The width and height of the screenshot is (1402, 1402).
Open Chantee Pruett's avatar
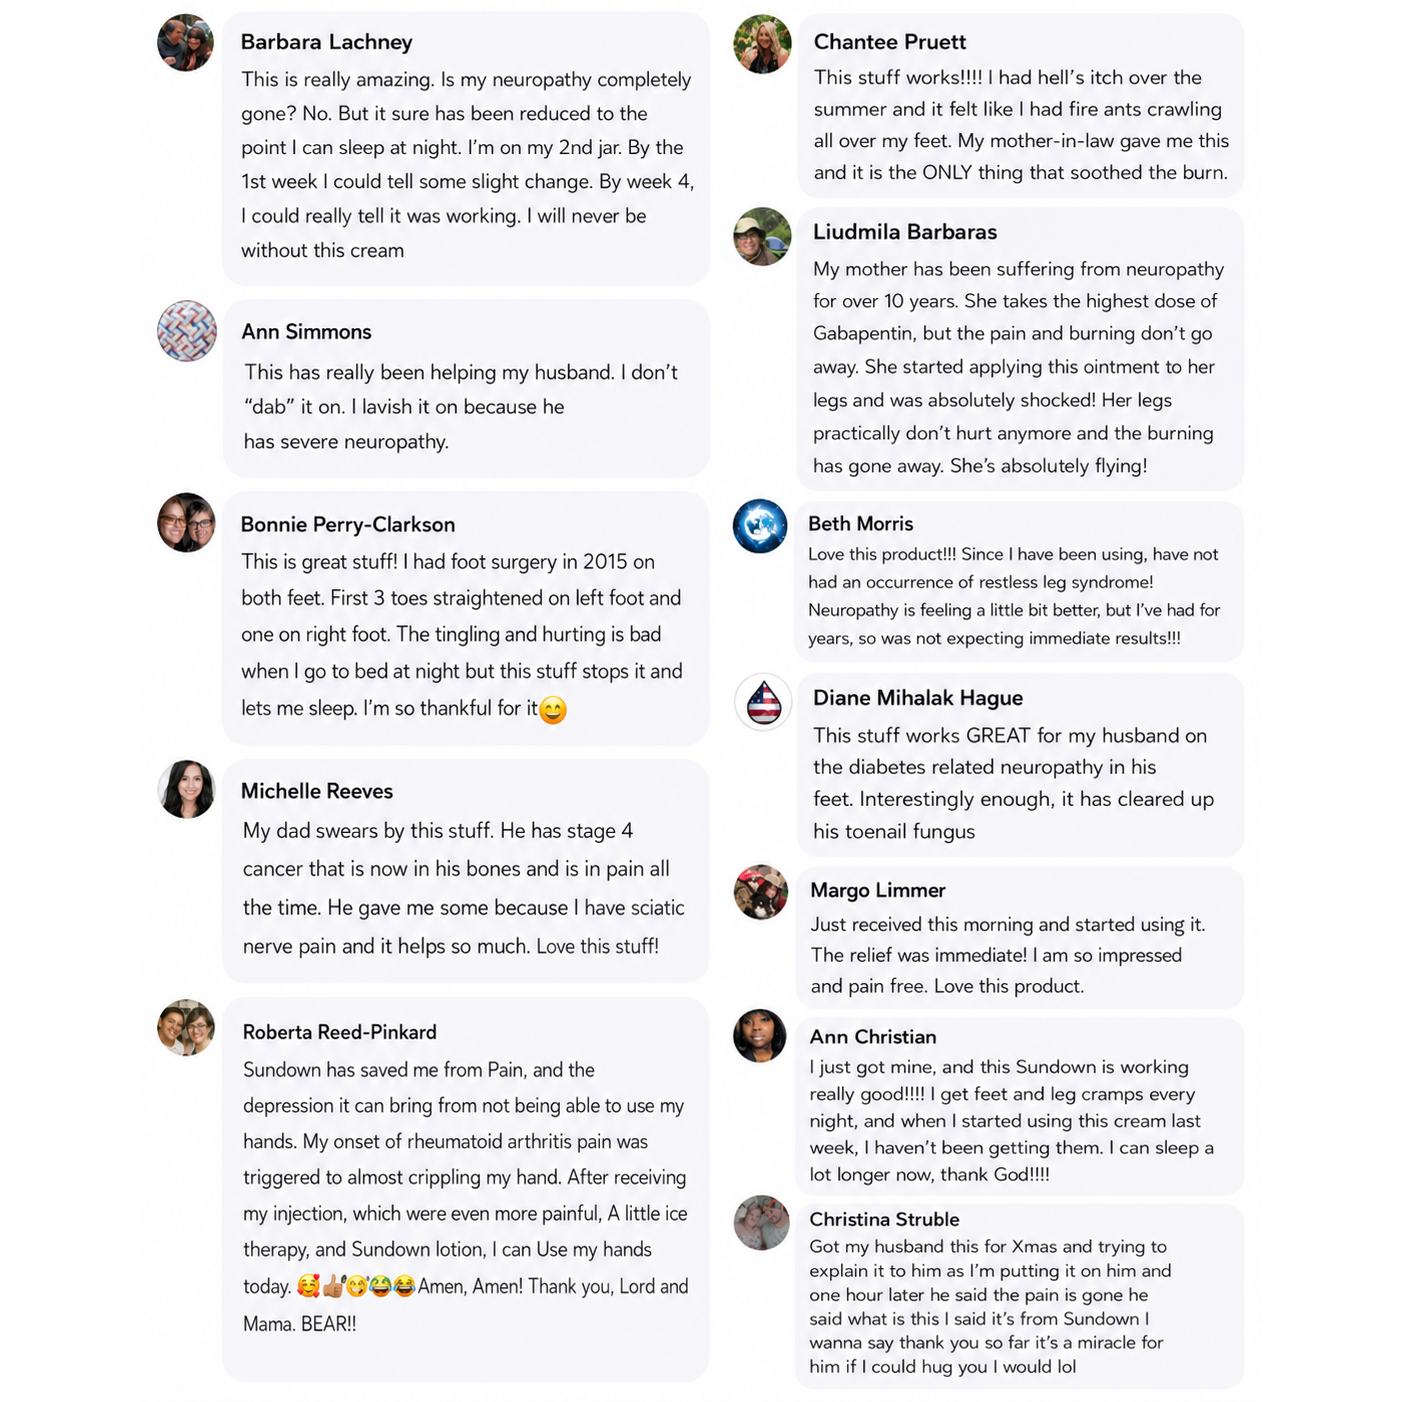click(762, 44)
